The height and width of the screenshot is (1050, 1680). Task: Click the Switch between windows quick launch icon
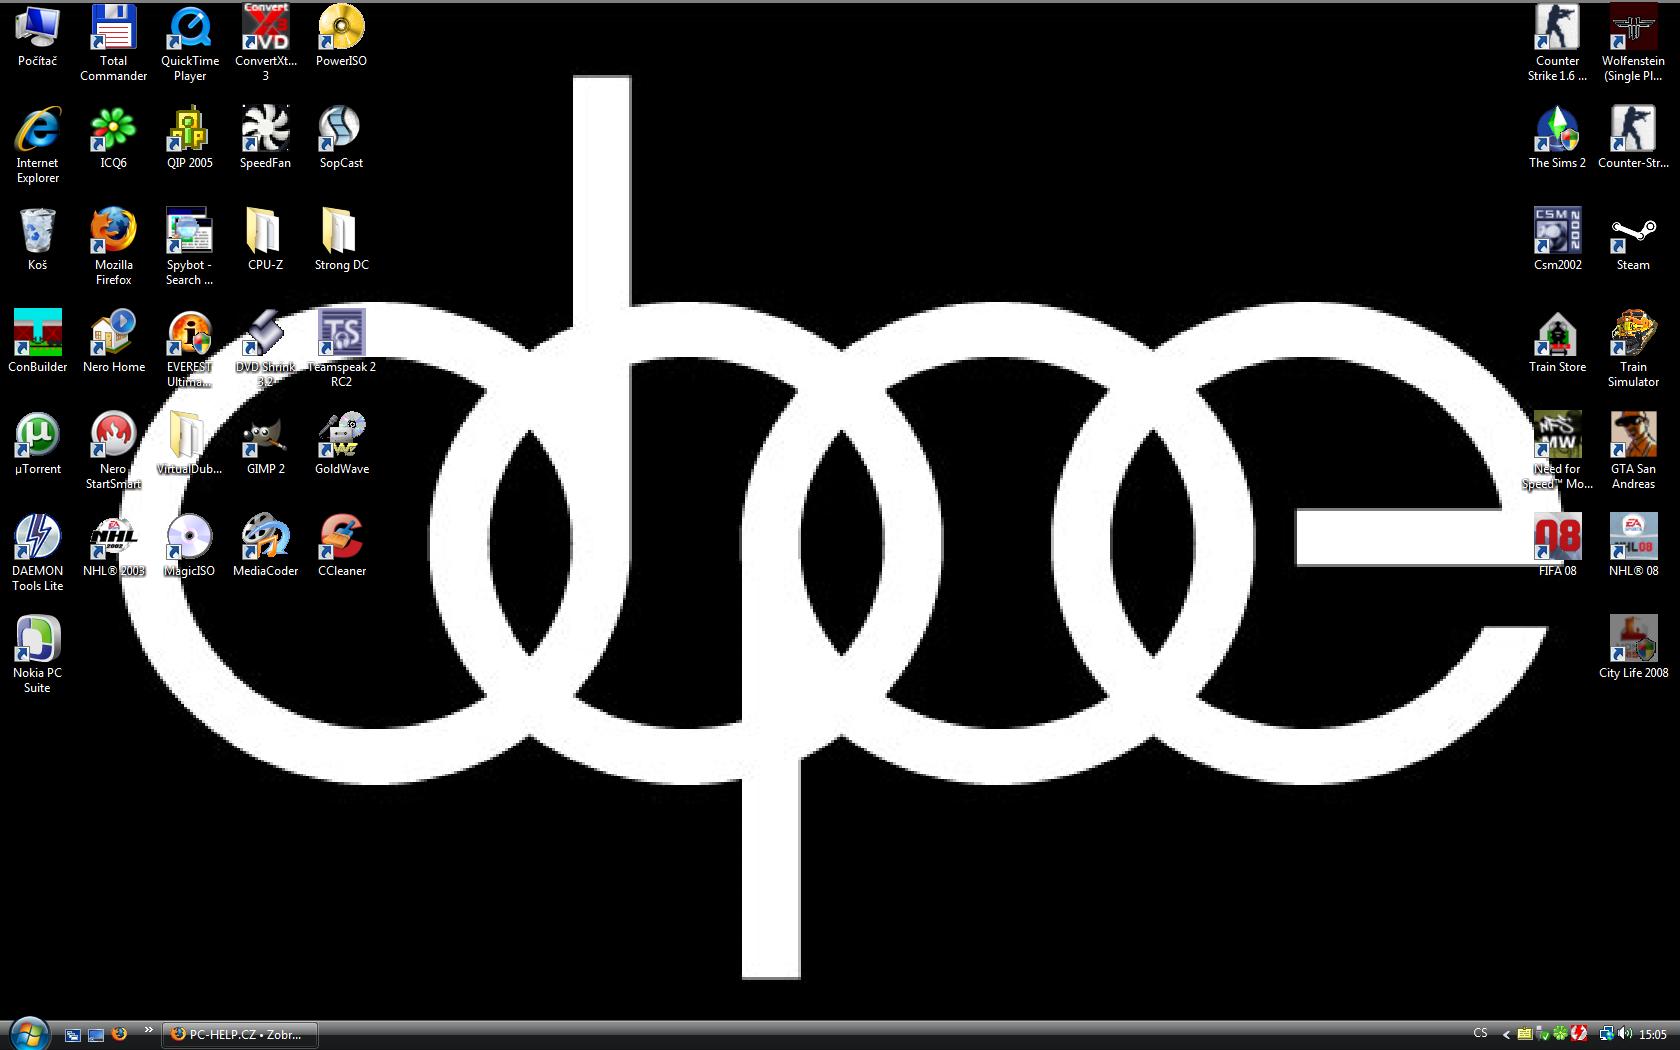coord(73,1035)
